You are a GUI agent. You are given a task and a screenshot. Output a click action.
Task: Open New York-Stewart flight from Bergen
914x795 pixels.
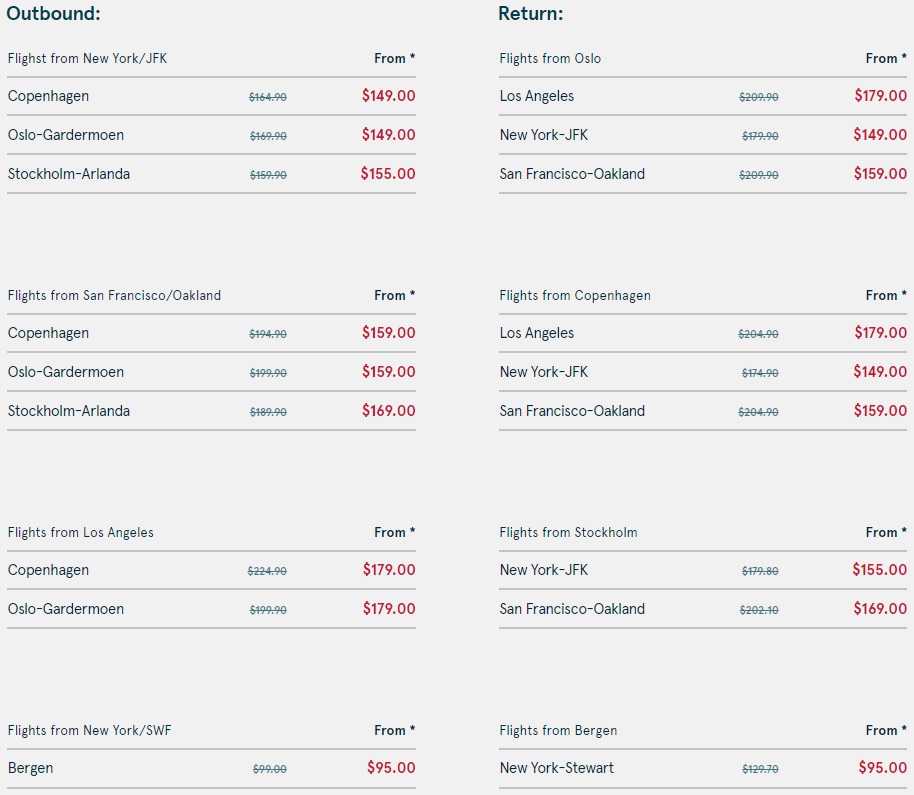click(557, 768)
